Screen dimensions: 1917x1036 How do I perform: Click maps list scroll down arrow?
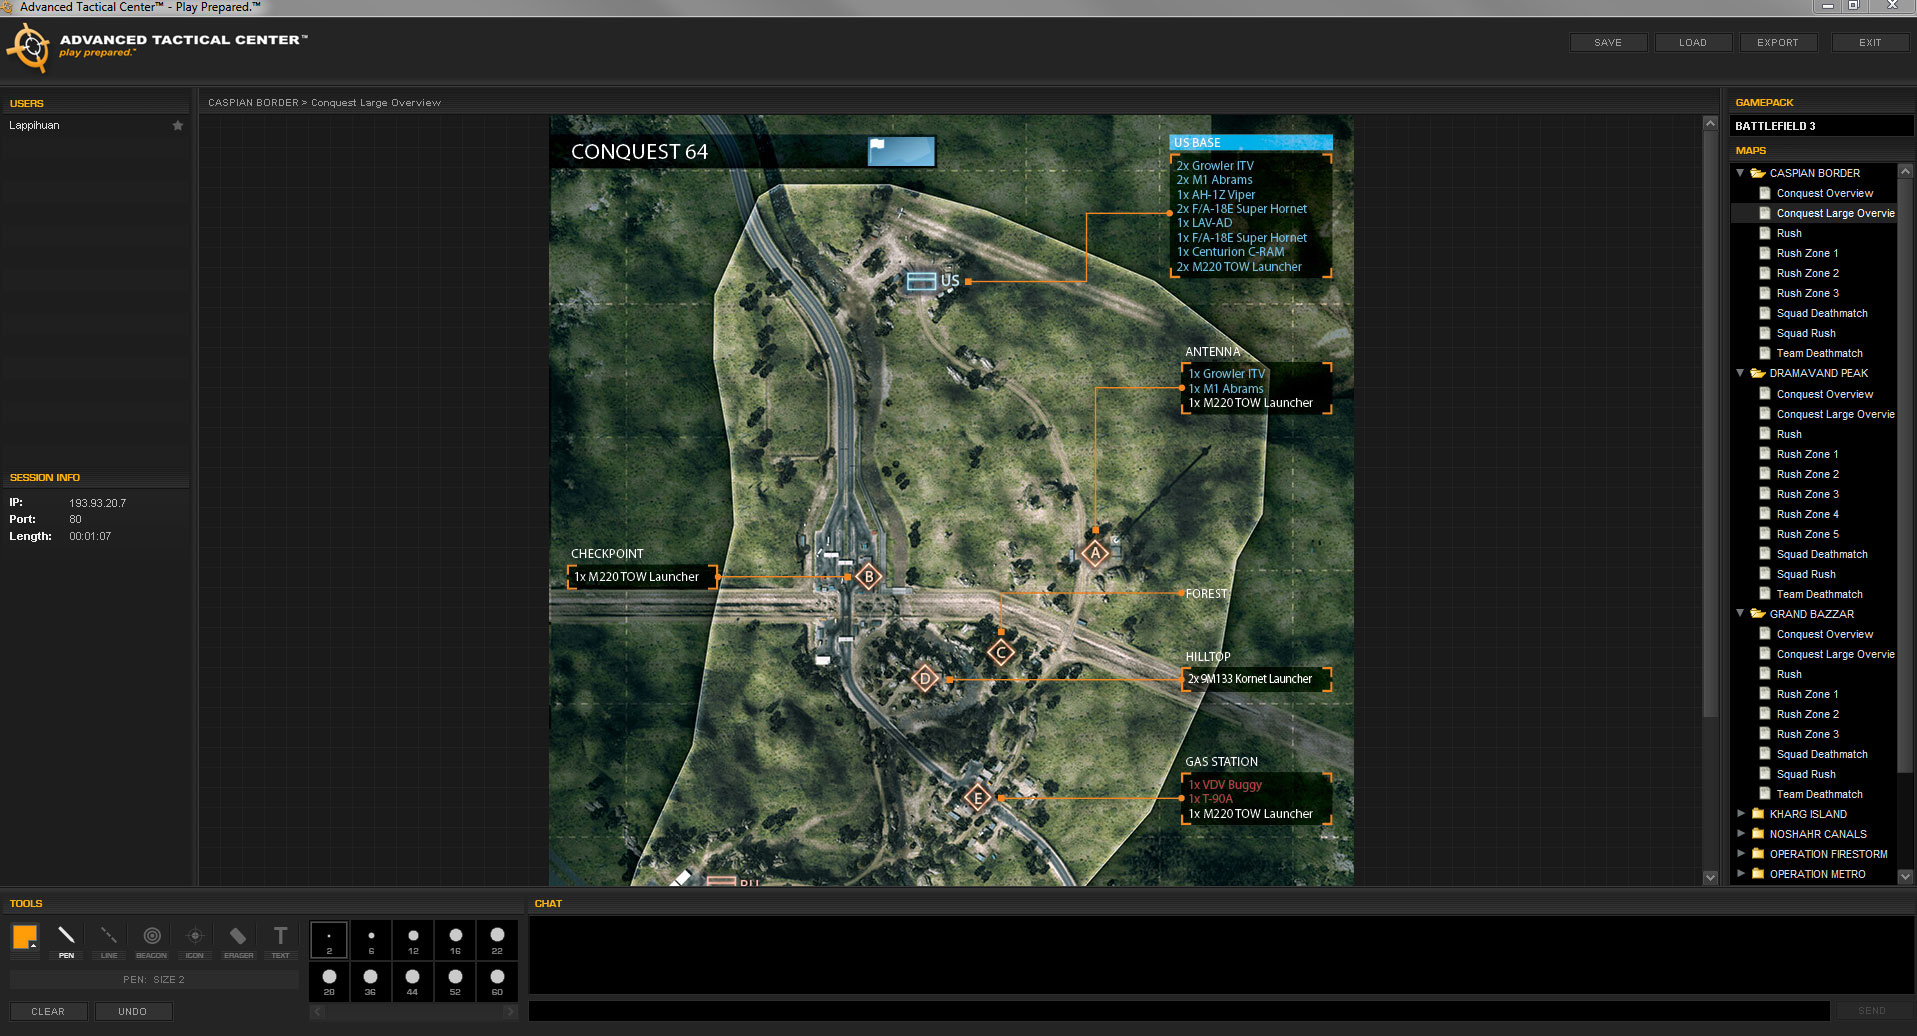[x=1905, y=876]
